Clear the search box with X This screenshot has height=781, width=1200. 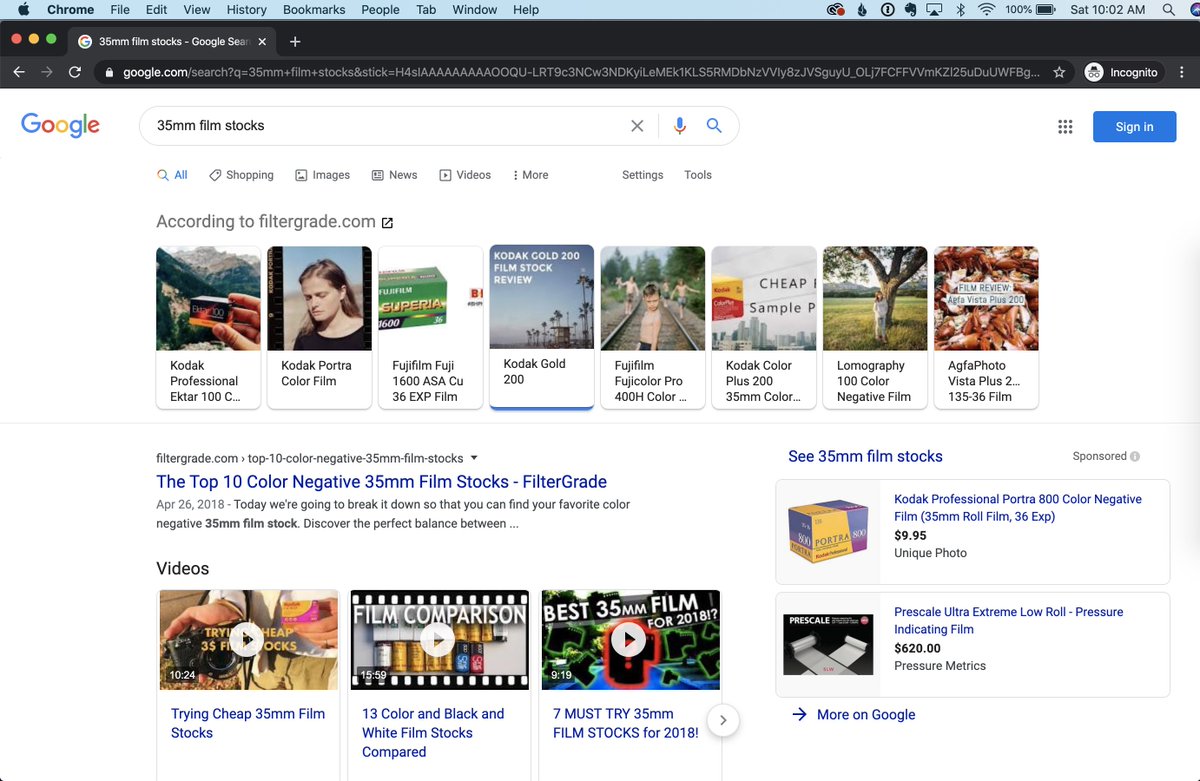click(x=637, y=126)
